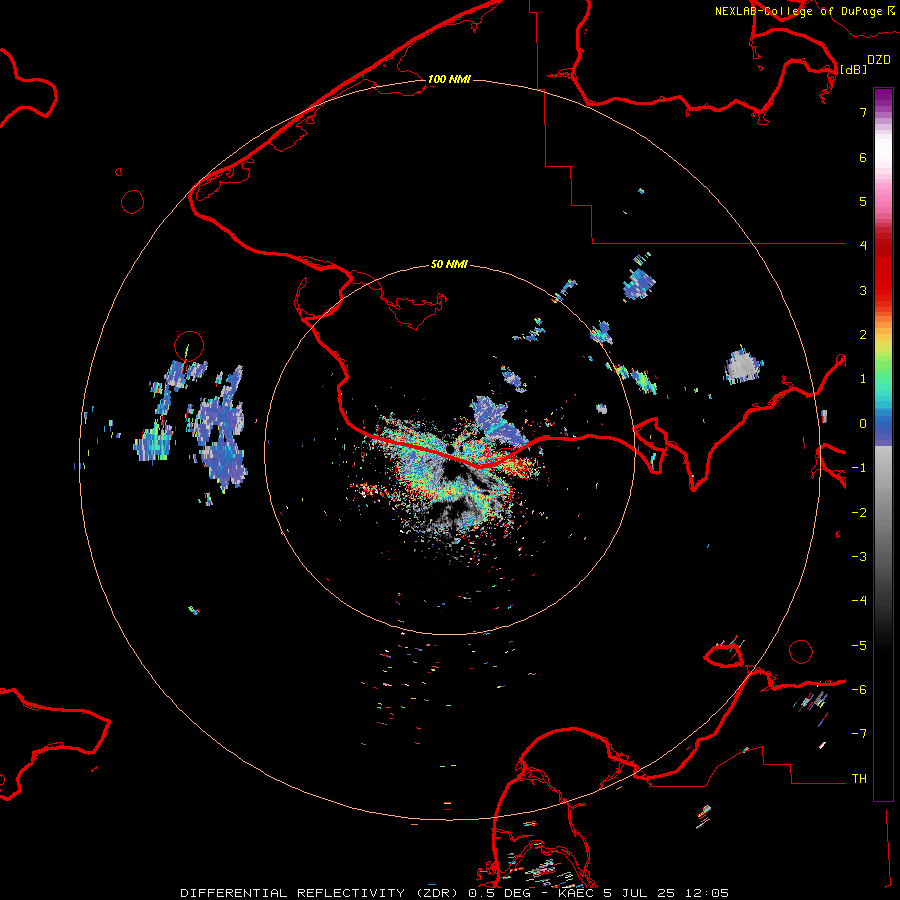This screenshot has height=900, width=900.
Task: Click the 2 dB tick label on the color scale
Action: tap(863, 335)
